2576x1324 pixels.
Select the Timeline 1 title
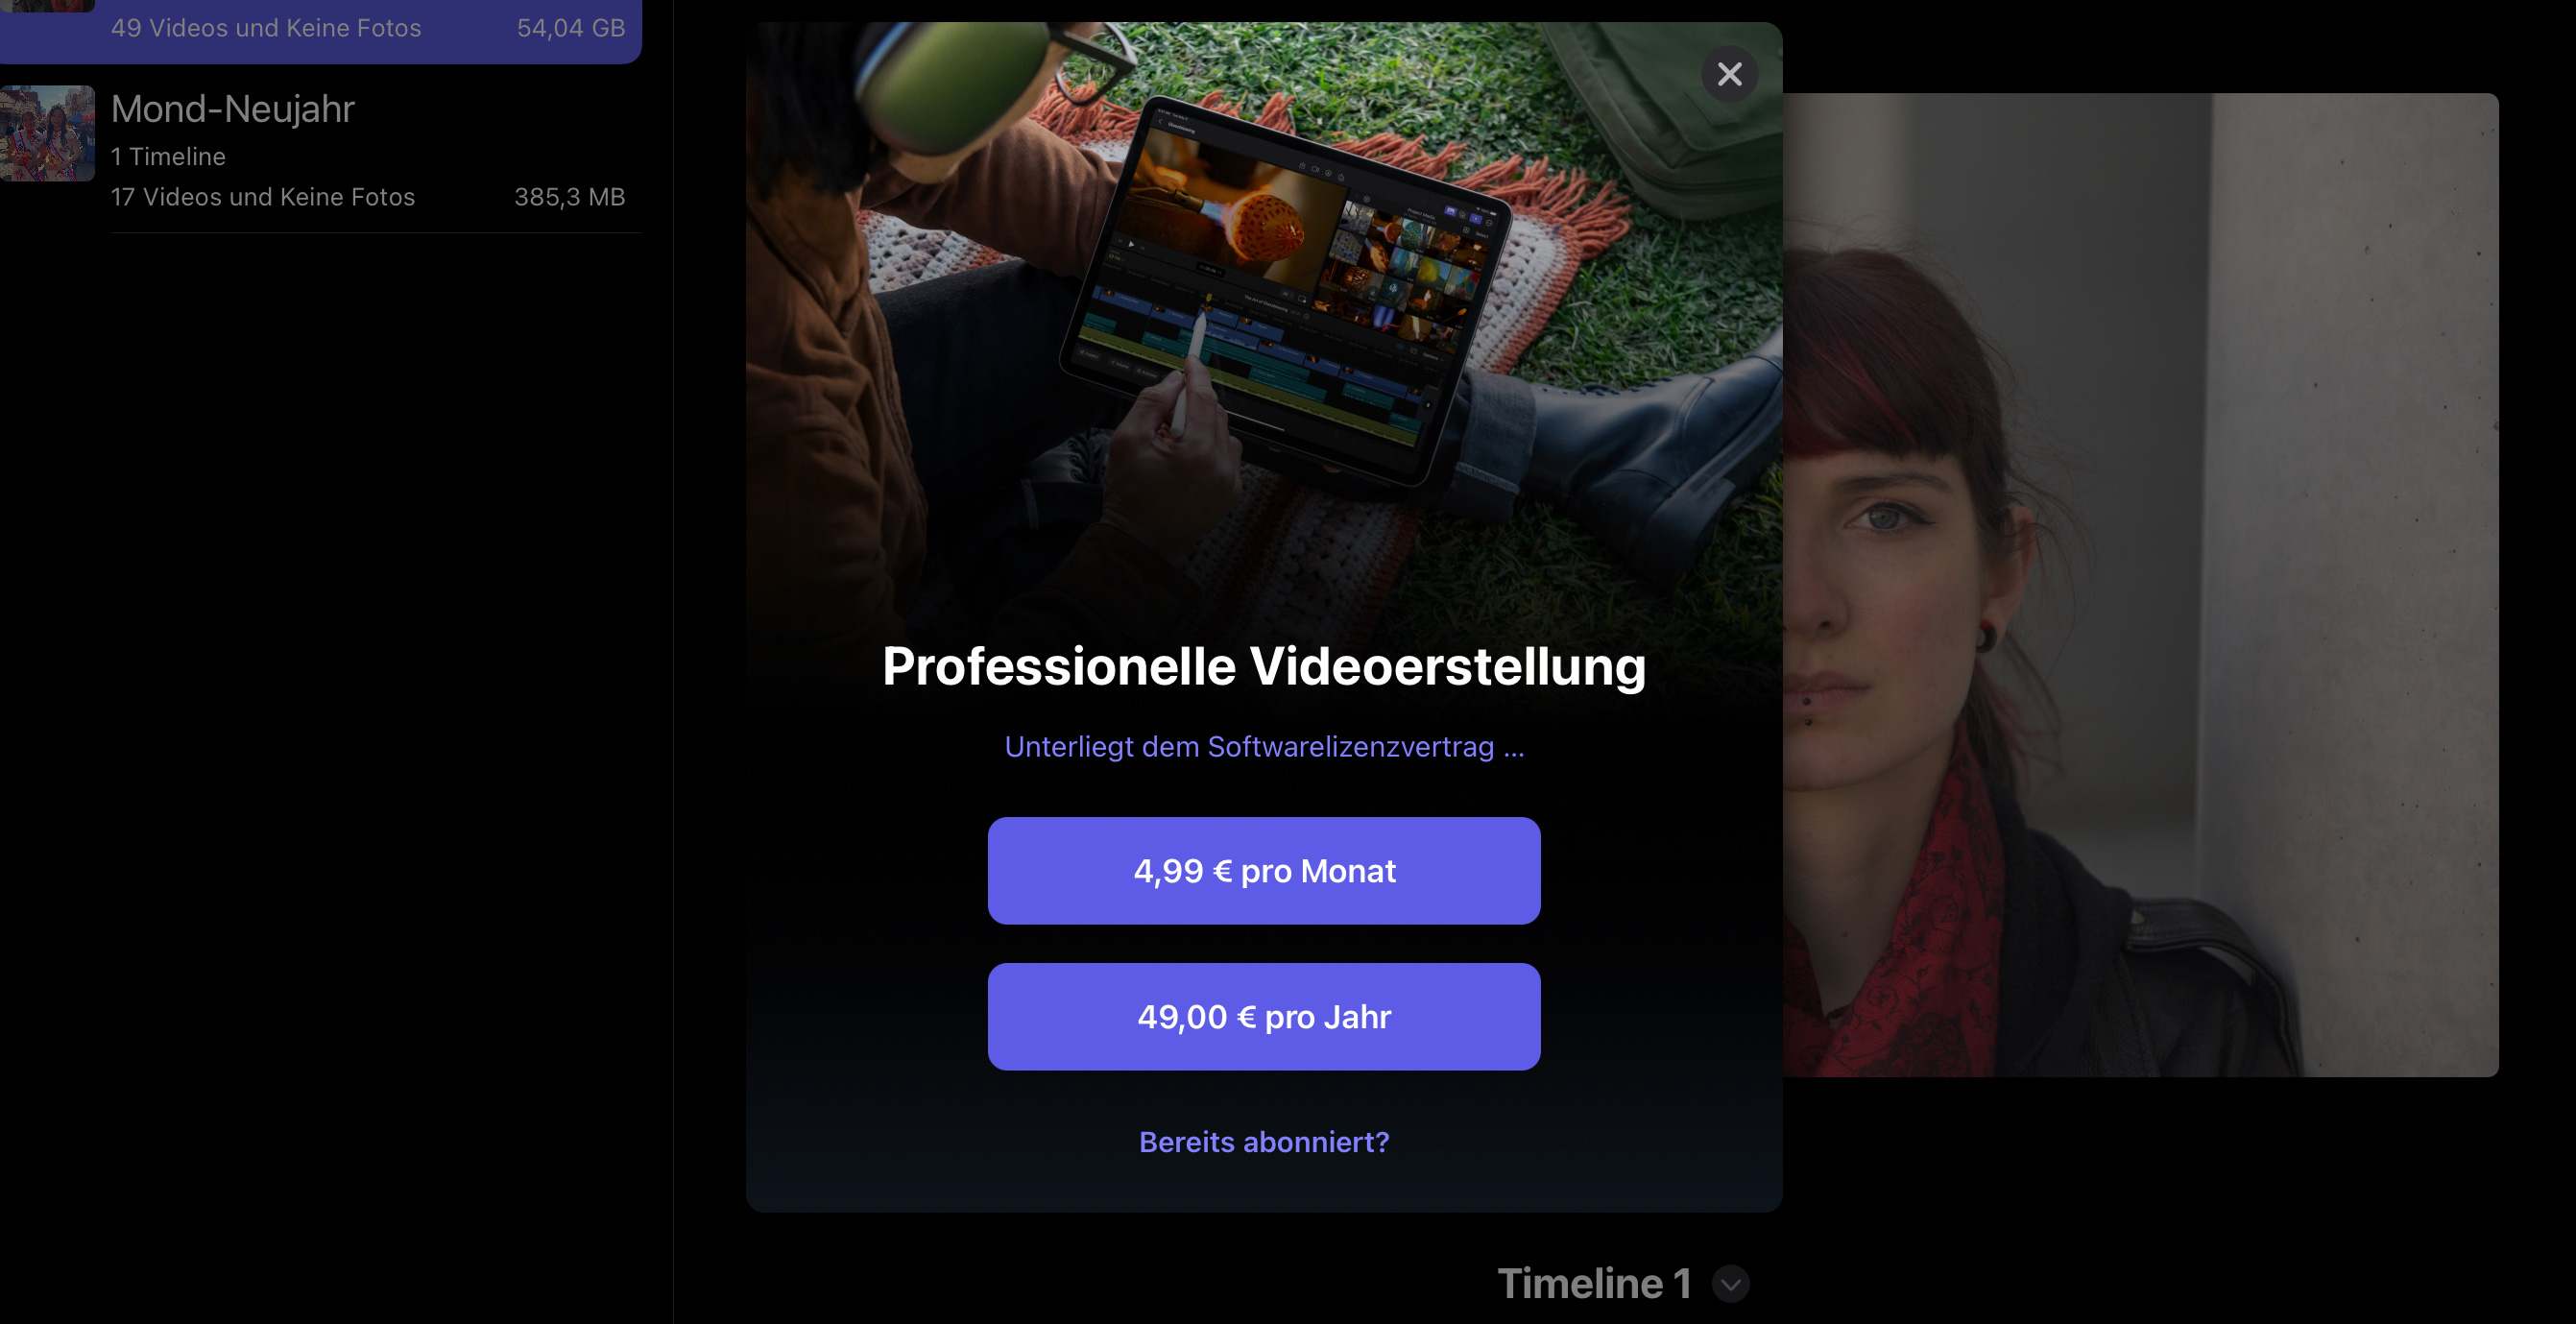1594,1283
